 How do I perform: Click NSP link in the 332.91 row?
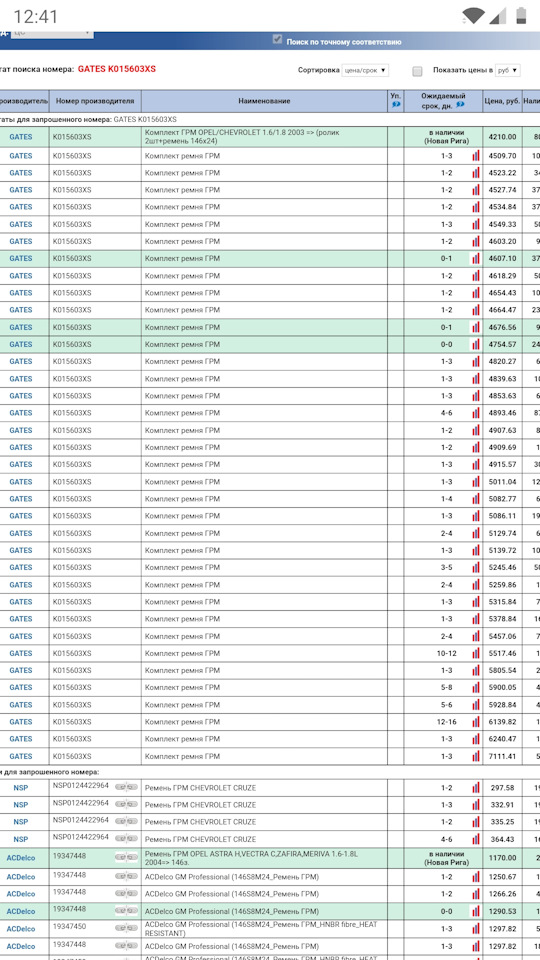[x=21, y=804]
